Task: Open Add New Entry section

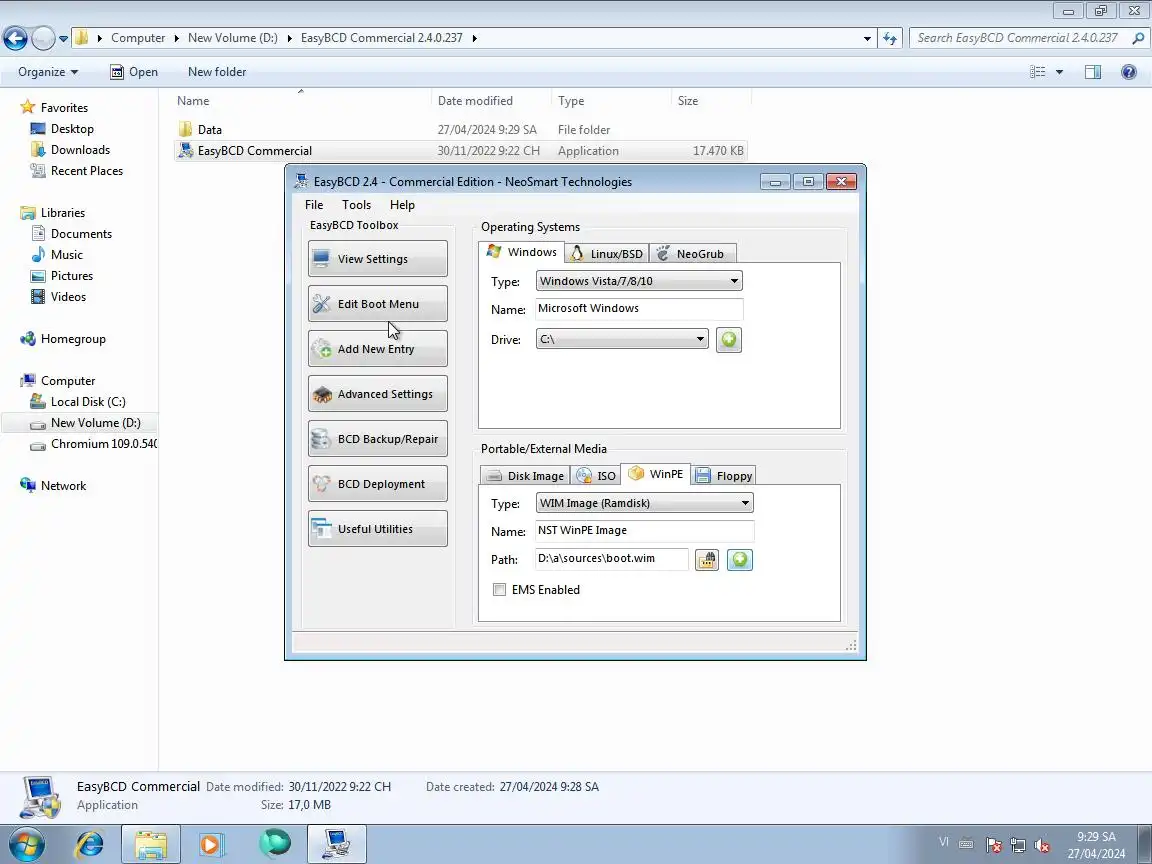Action: click(378, 349)
